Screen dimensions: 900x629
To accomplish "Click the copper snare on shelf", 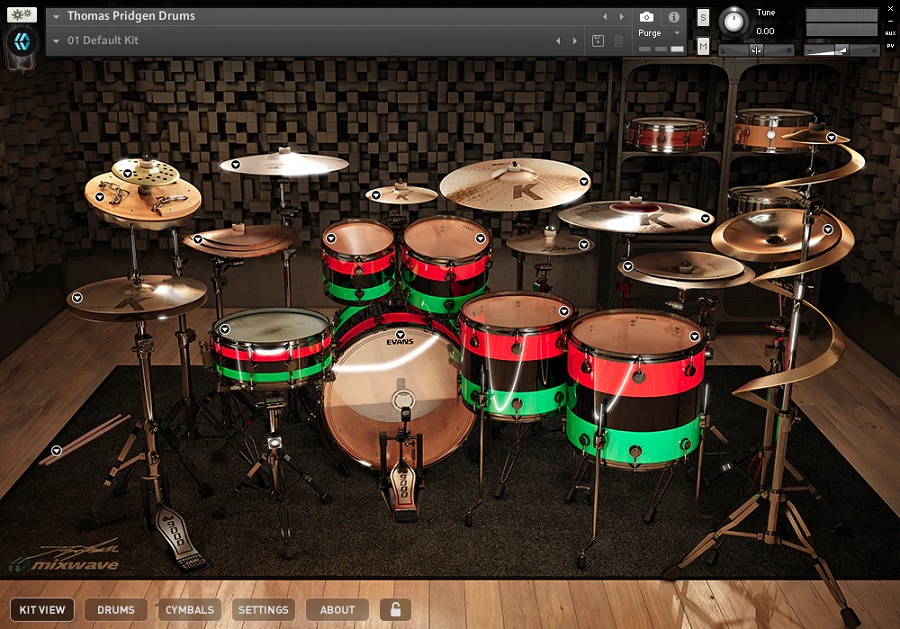I will click(x=773, y=130).
